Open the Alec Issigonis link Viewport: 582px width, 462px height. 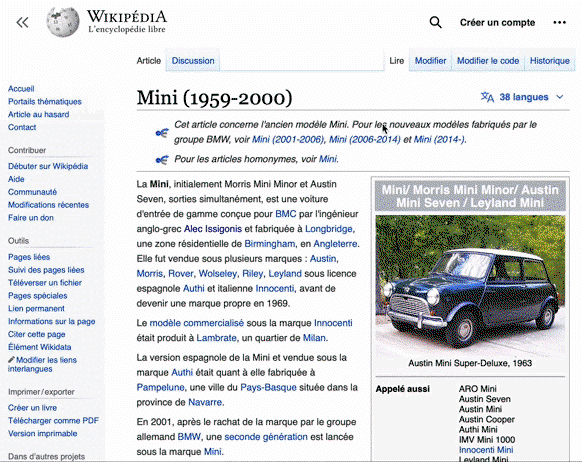coord(213,229)
